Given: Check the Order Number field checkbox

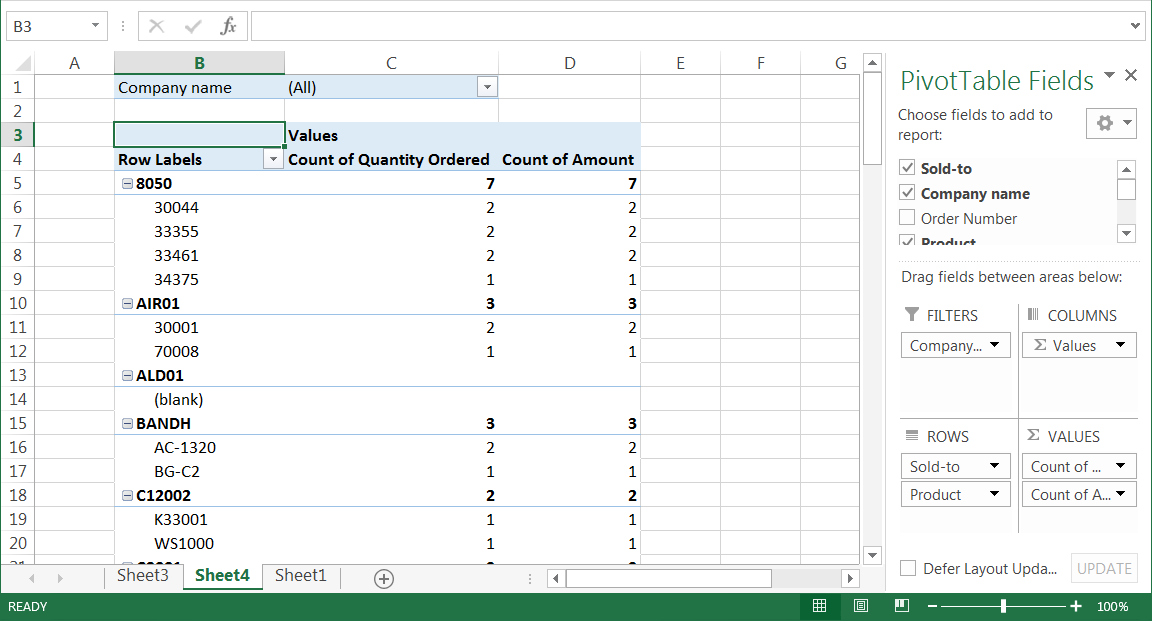Looking at the screenshot, I should [907, 218].
